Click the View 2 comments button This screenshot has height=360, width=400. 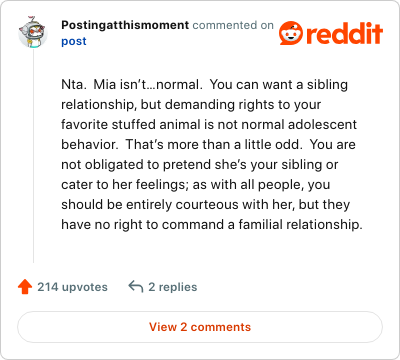coord(200,327)
